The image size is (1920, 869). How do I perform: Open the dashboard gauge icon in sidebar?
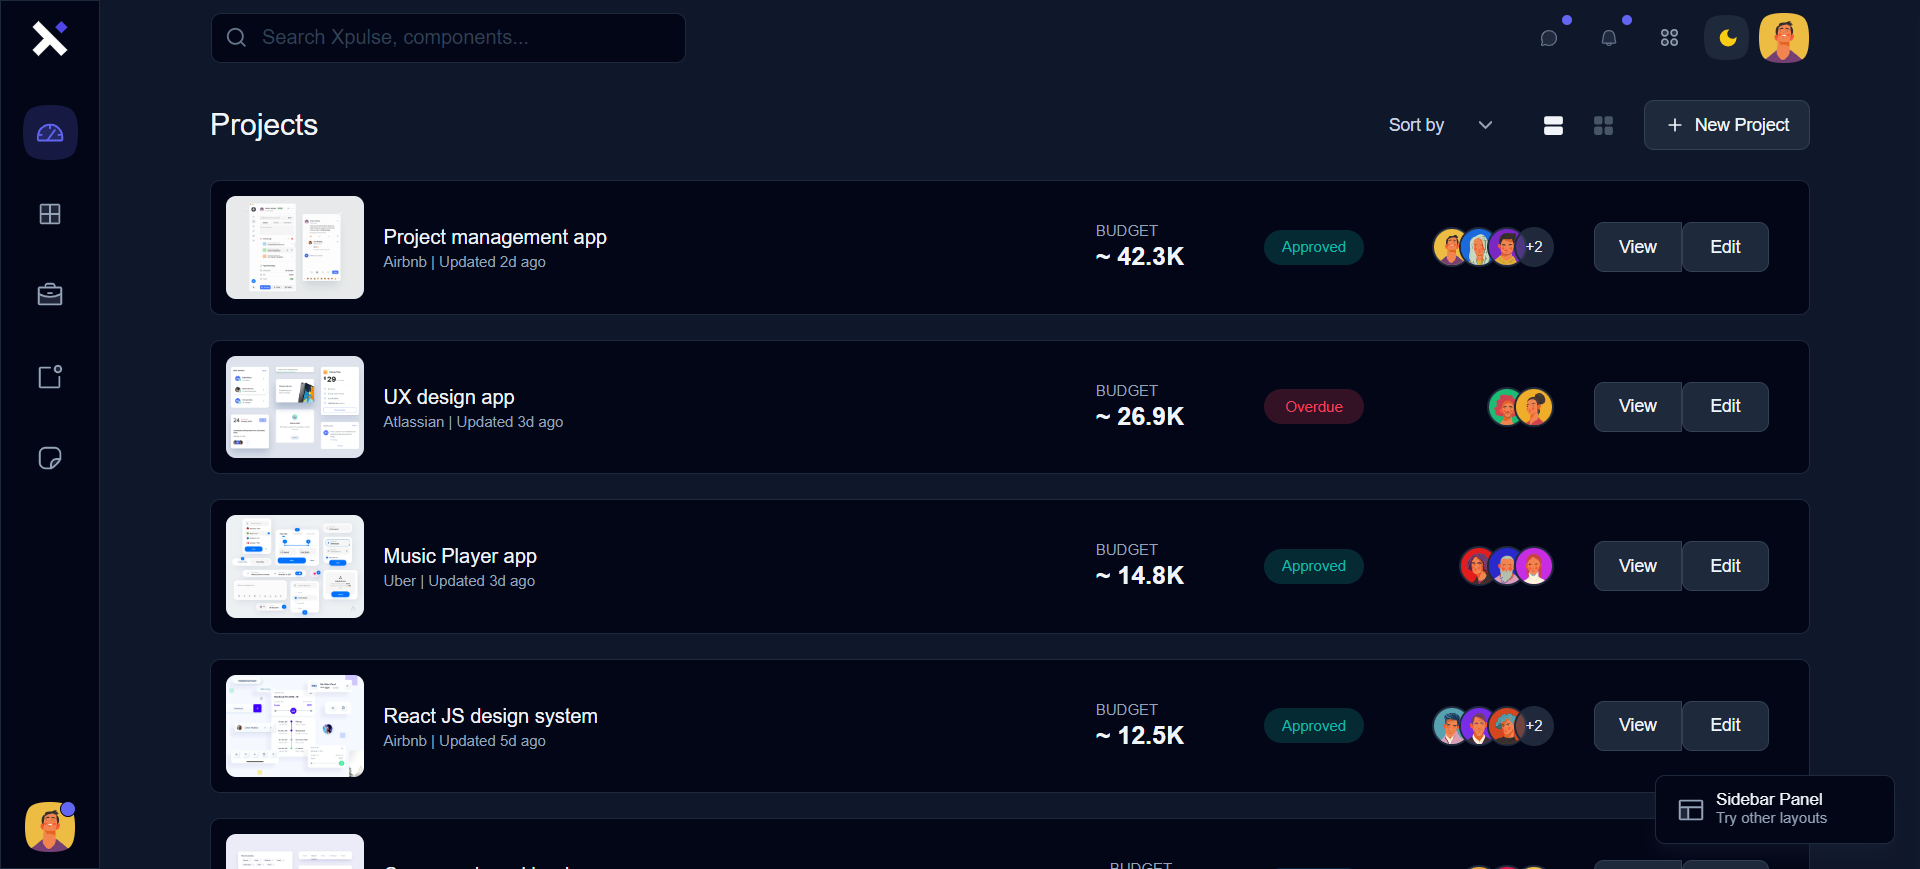(x=50, y=133)
